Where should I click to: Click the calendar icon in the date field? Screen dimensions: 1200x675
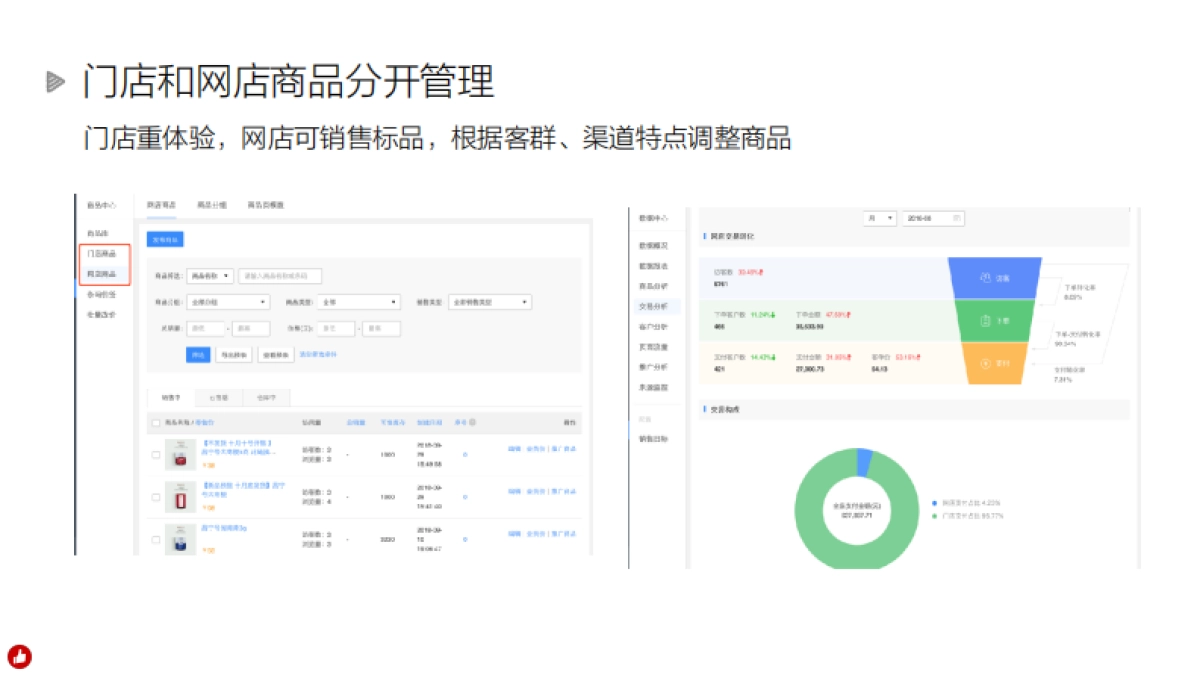tap(957, 218)
